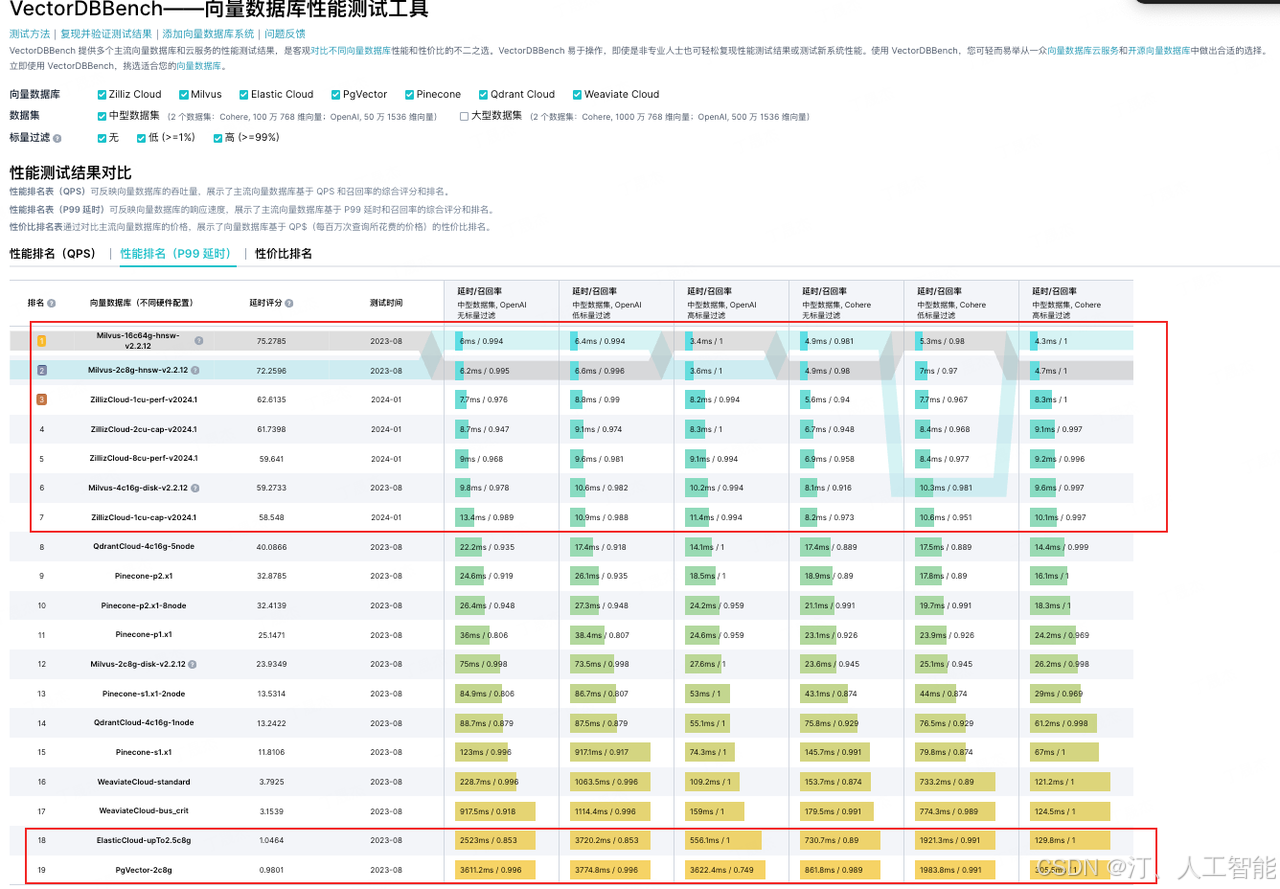
Task: Click the bronze rank 3 badge
Action: click(x=42, y=400)
